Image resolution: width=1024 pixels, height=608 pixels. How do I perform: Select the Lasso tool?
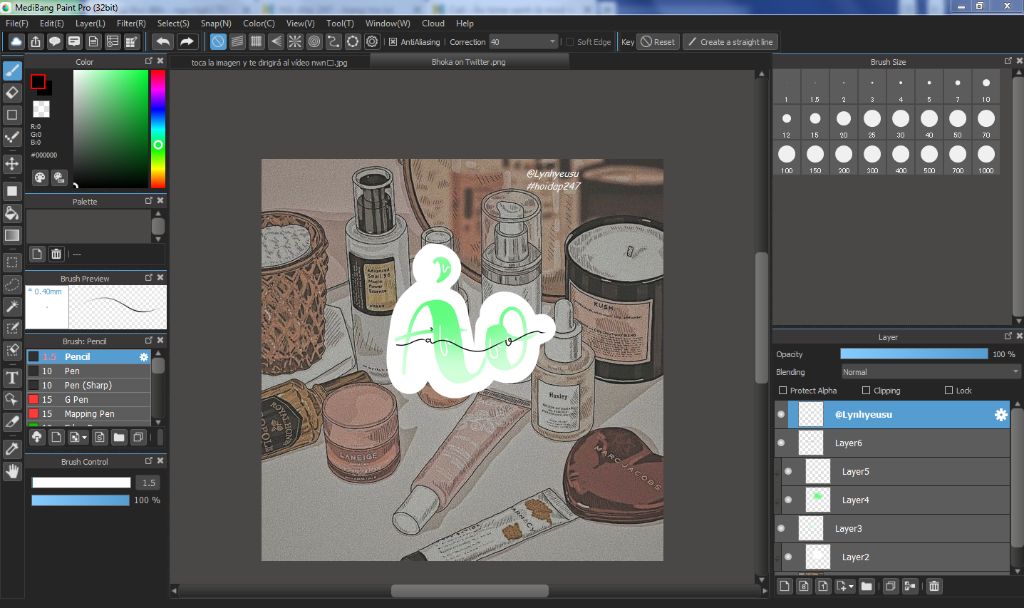point(12,285)
